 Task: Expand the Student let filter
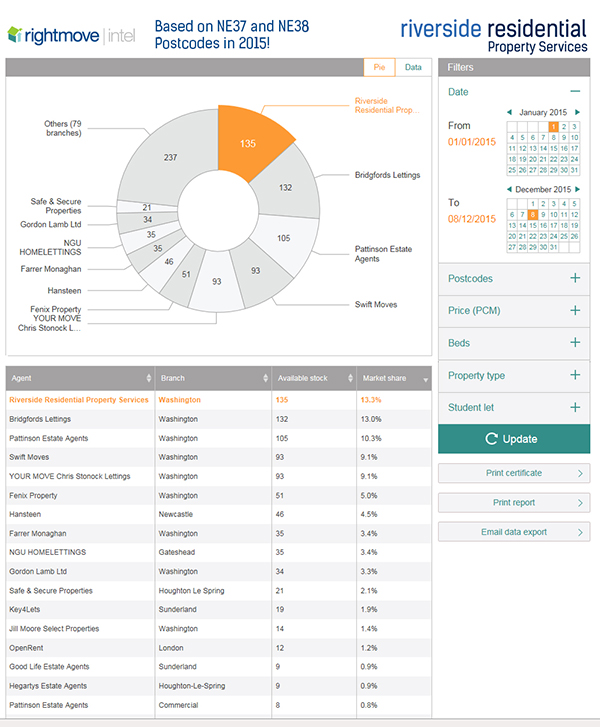575,407
